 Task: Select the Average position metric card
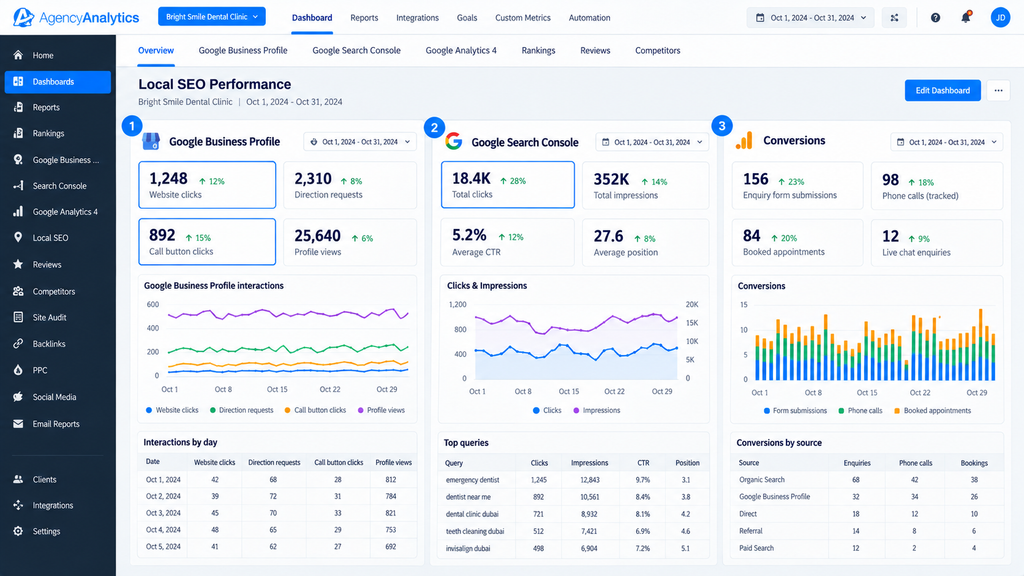coord(645,242)
